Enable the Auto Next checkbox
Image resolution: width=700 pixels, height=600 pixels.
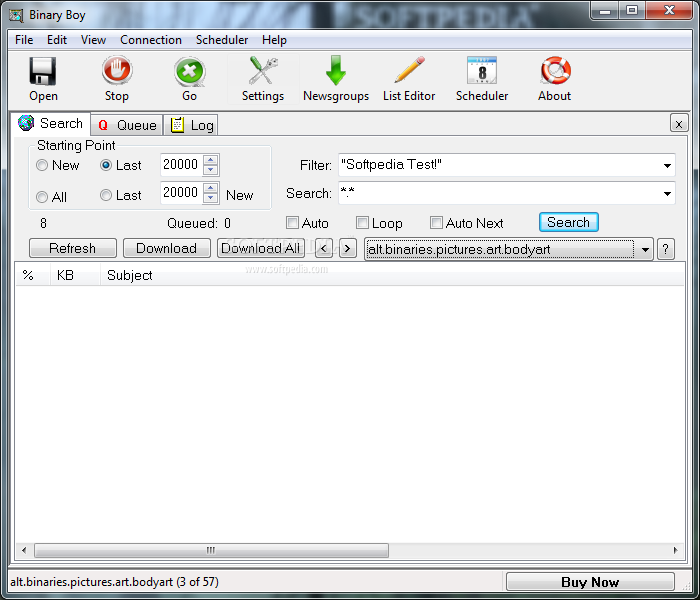click(x=436, y=222)
